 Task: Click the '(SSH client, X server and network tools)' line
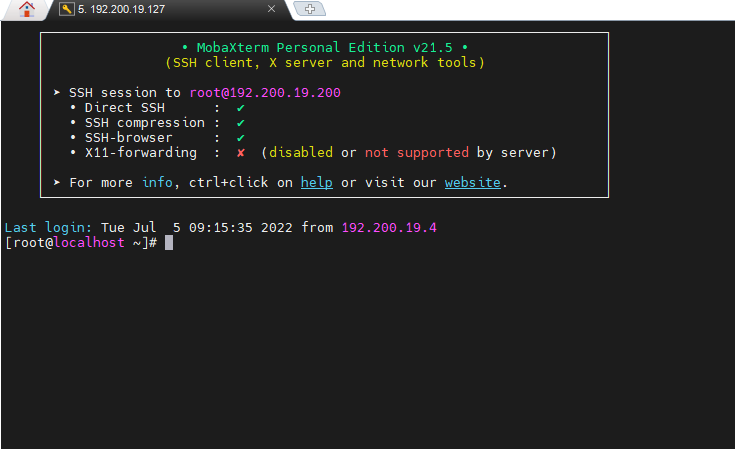click(x=324, y=63)
